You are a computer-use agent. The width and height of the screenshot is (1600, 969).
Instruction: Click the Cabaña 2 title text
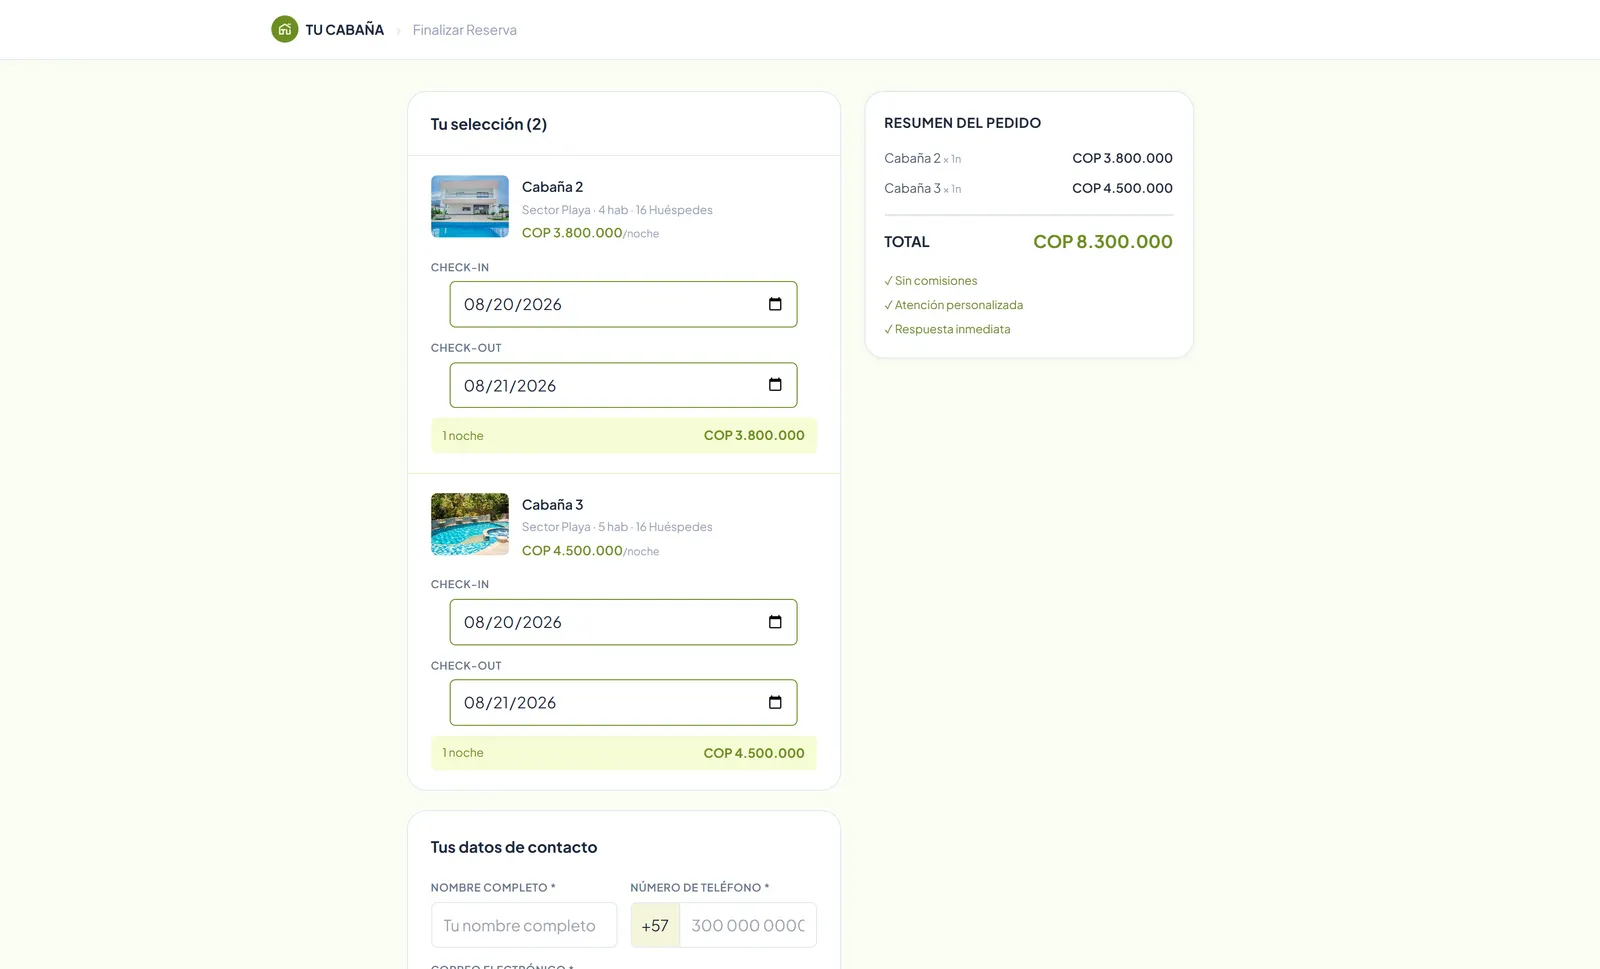click(552, 187)
